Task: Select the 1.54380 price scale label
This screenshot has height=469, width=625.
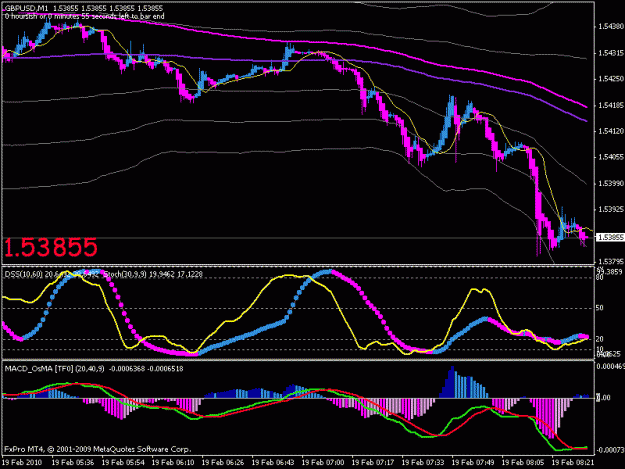Action: click(610, 26)
